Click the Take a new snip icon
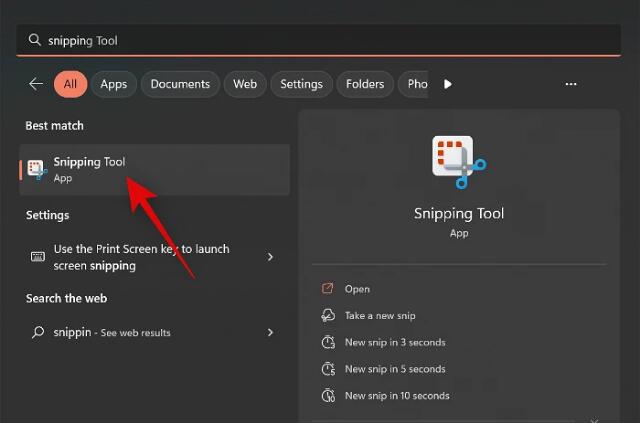Viewport: 641px width, 423px height. (328, 316)
